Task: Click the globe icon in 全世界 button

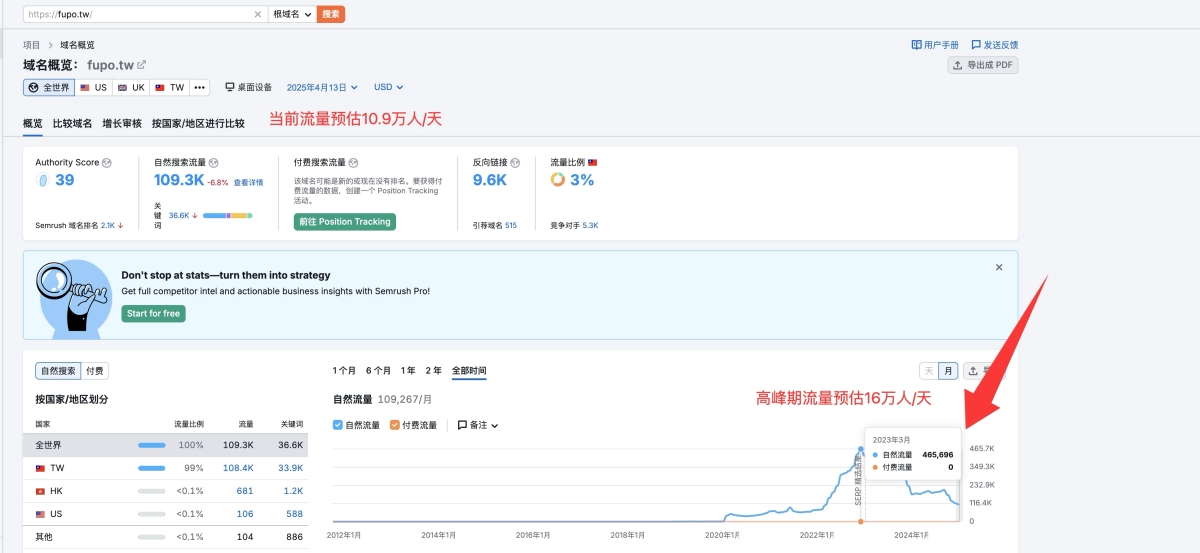Action: pyautogui.click(x=33, y=87)
